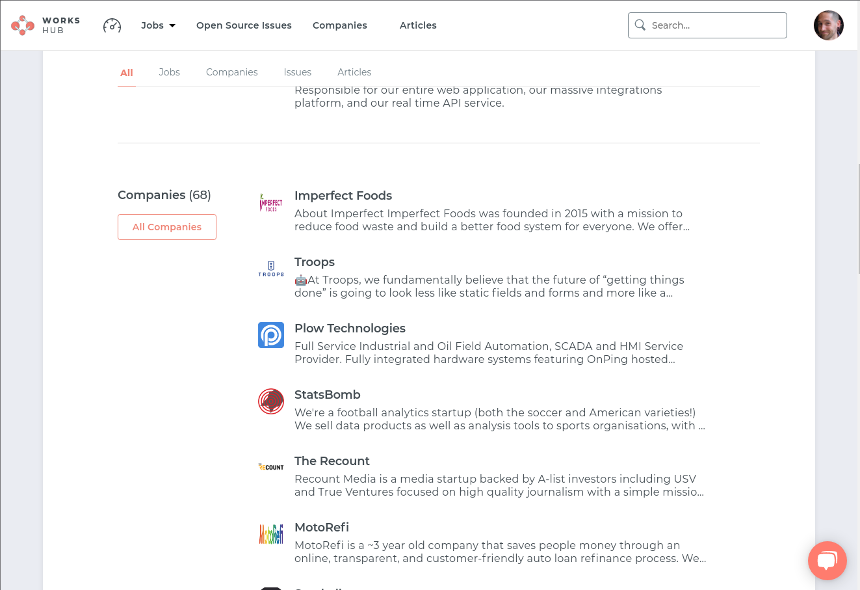Open the StatsBomb company title link
This screenshot has height=590, width=860.
(x=327, y=394)
